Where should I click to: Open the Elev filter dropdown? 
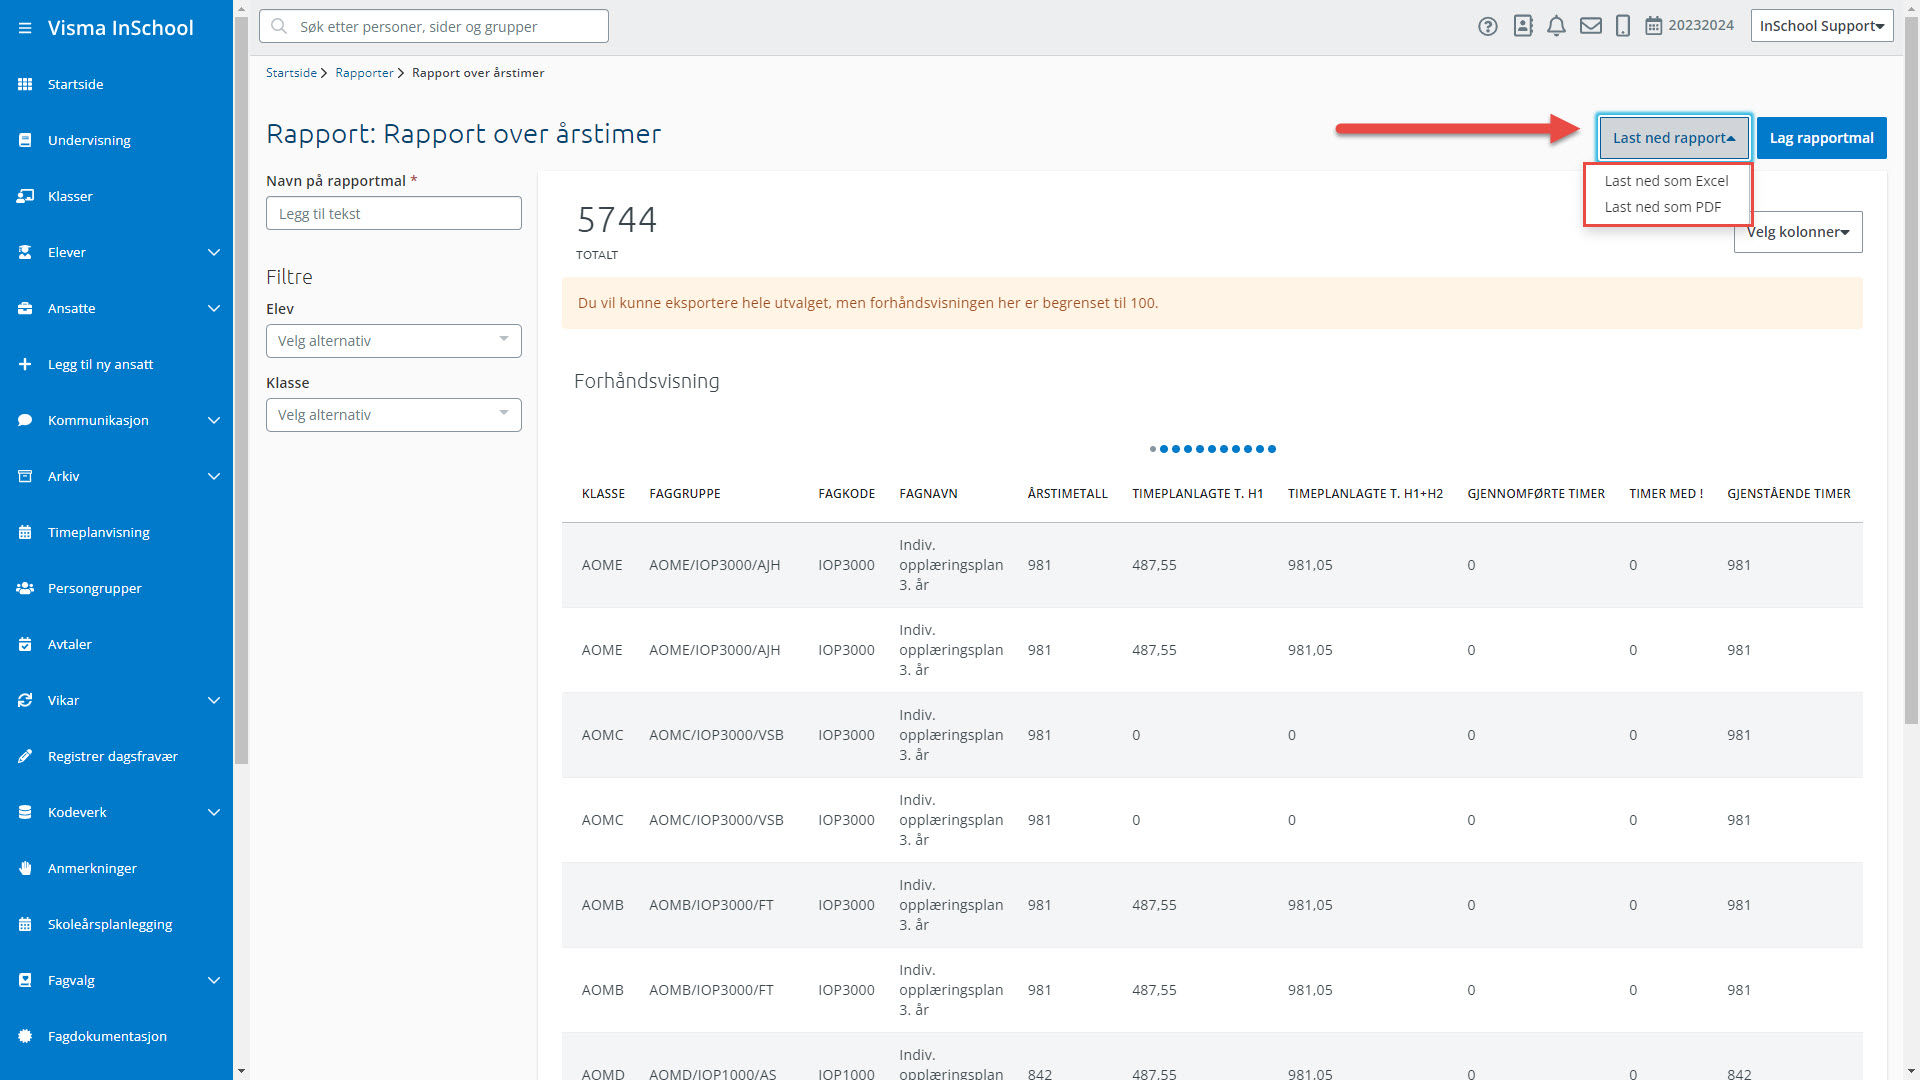tap(394, 341)
